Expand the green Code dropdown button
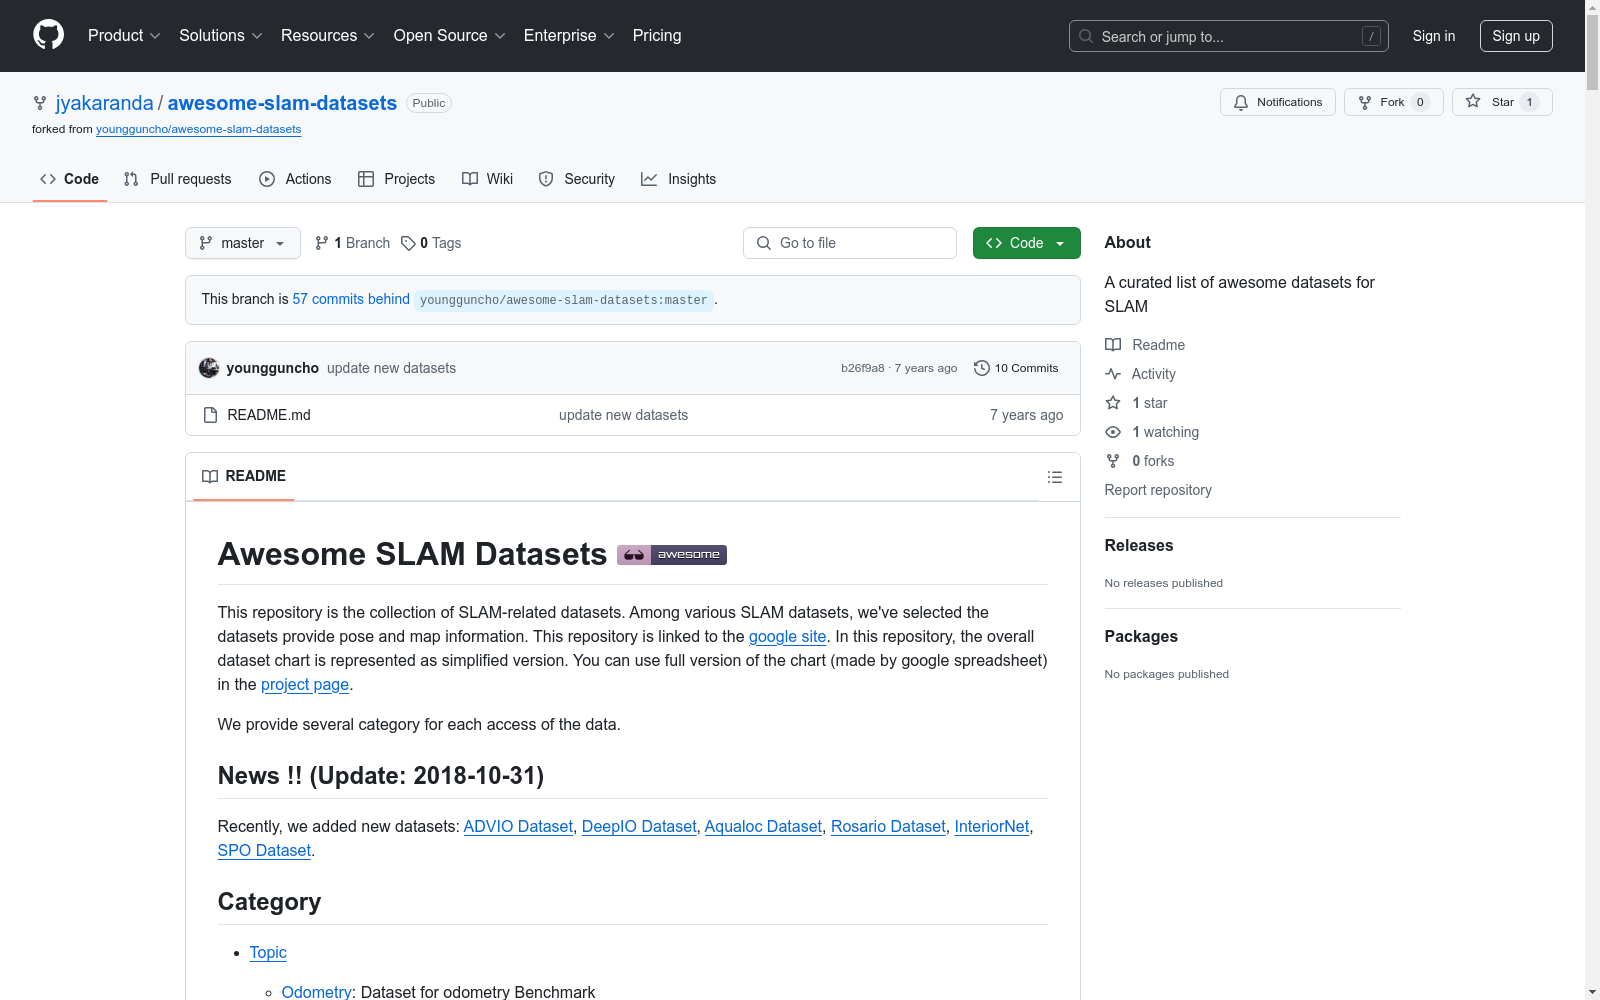Image resolution: width=1600 pixels, height=1000 pixels. pos(1026,243)
